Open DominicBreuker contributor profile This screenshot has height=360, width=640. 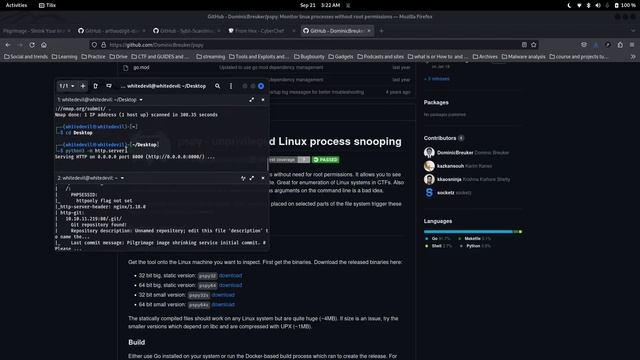click(x=455, y=153)
